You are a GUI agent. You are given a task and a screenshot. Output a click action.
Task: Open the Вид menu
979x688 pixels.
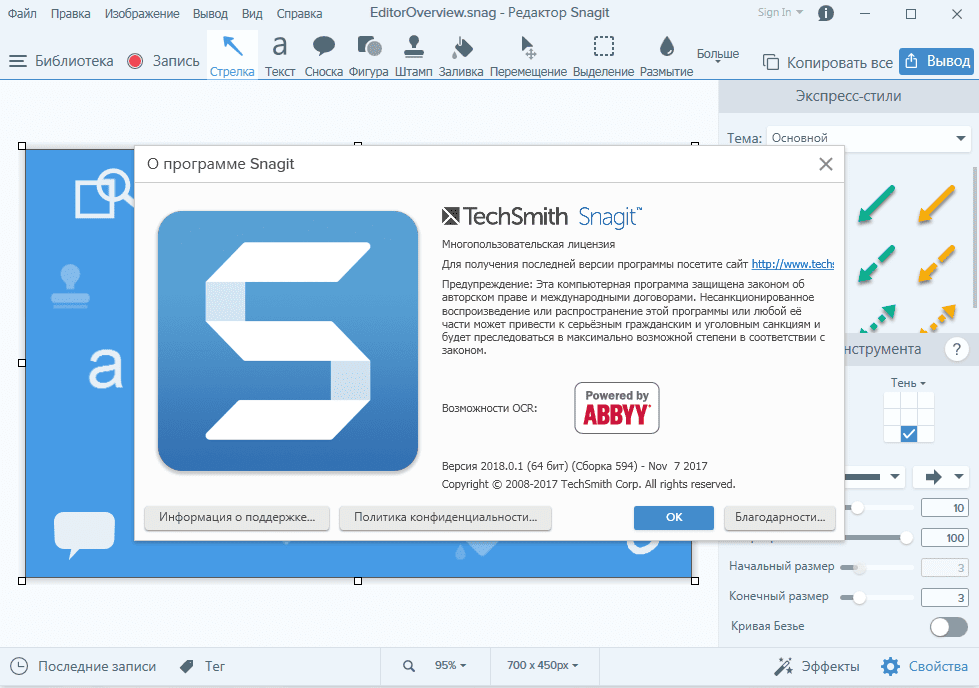pyautogui.click(x=252, y=13)
